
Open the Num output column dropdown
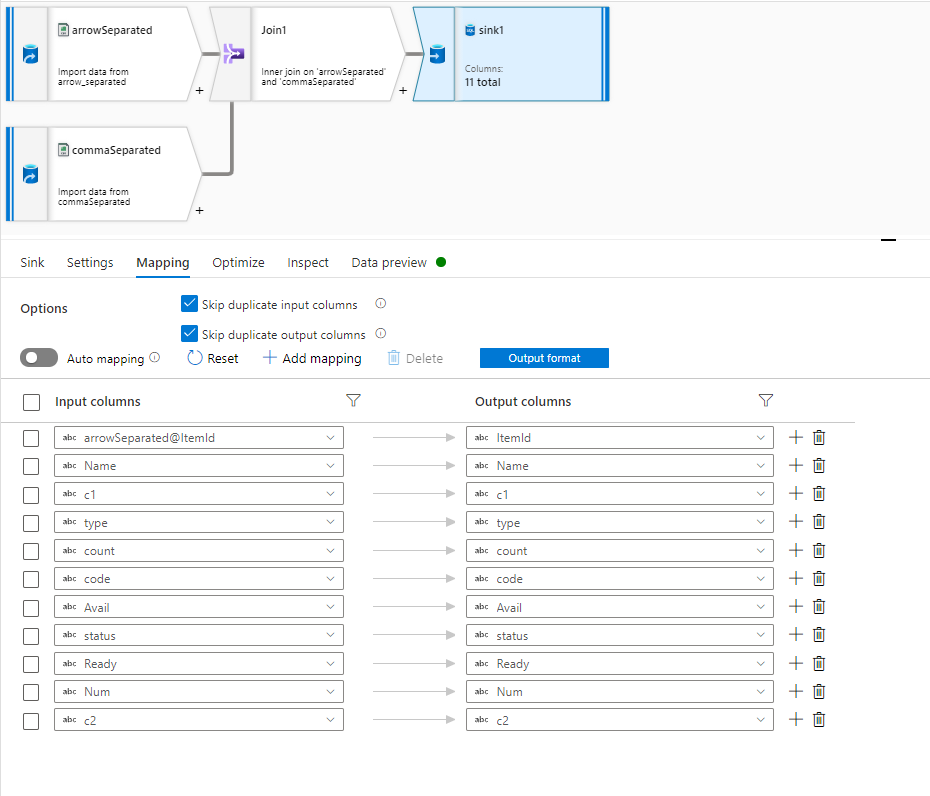coord(620,692)
